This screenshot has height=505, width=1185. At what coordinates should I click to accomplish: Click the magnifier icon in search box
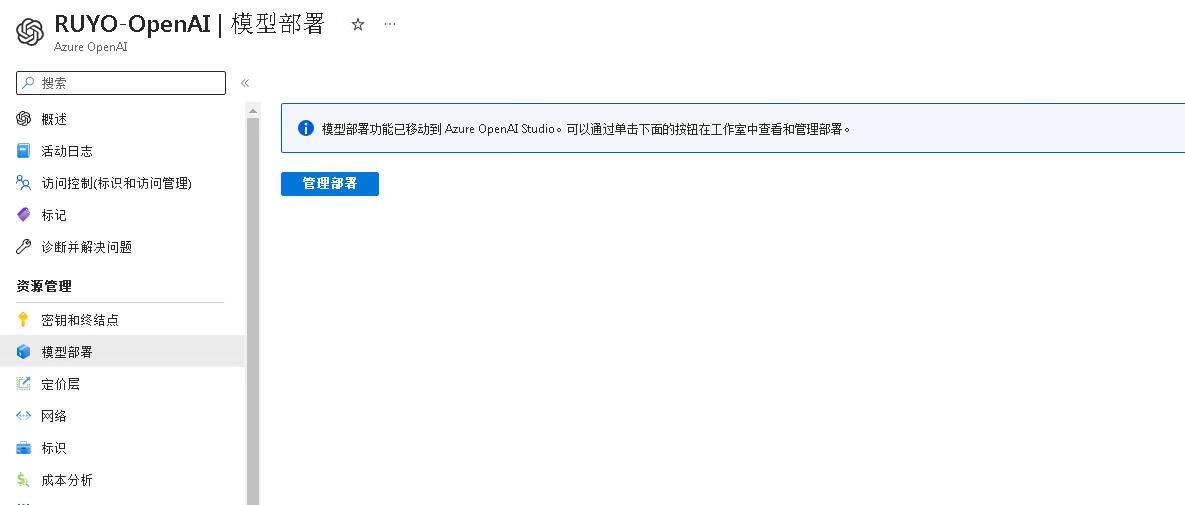29,83
